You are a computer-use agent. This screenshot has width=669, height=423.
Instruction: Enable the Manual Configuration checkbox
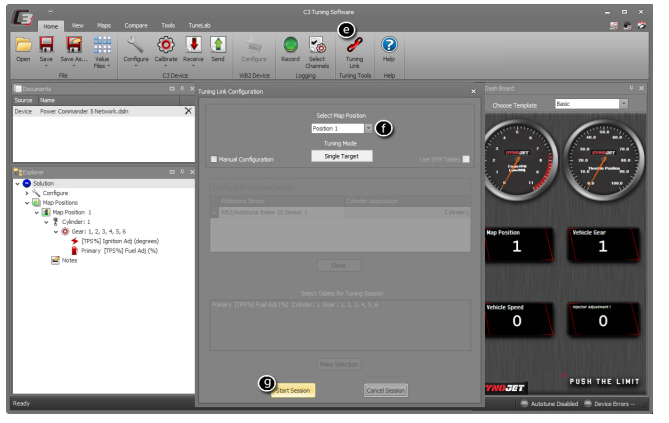214,159
